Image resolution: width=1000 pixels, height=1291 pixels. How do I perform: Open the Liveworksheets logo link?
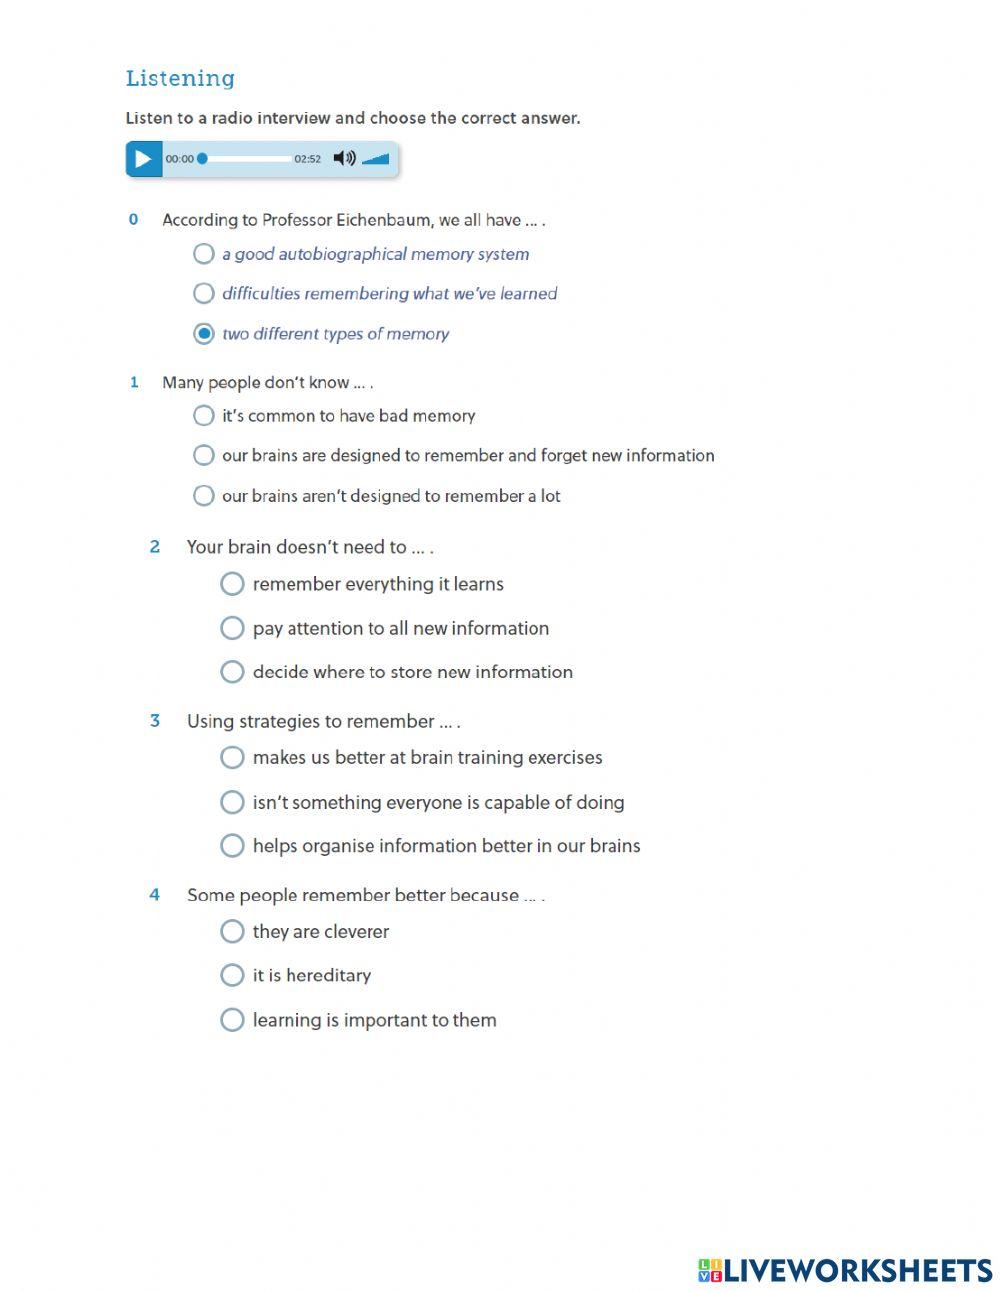(845, 1270)
